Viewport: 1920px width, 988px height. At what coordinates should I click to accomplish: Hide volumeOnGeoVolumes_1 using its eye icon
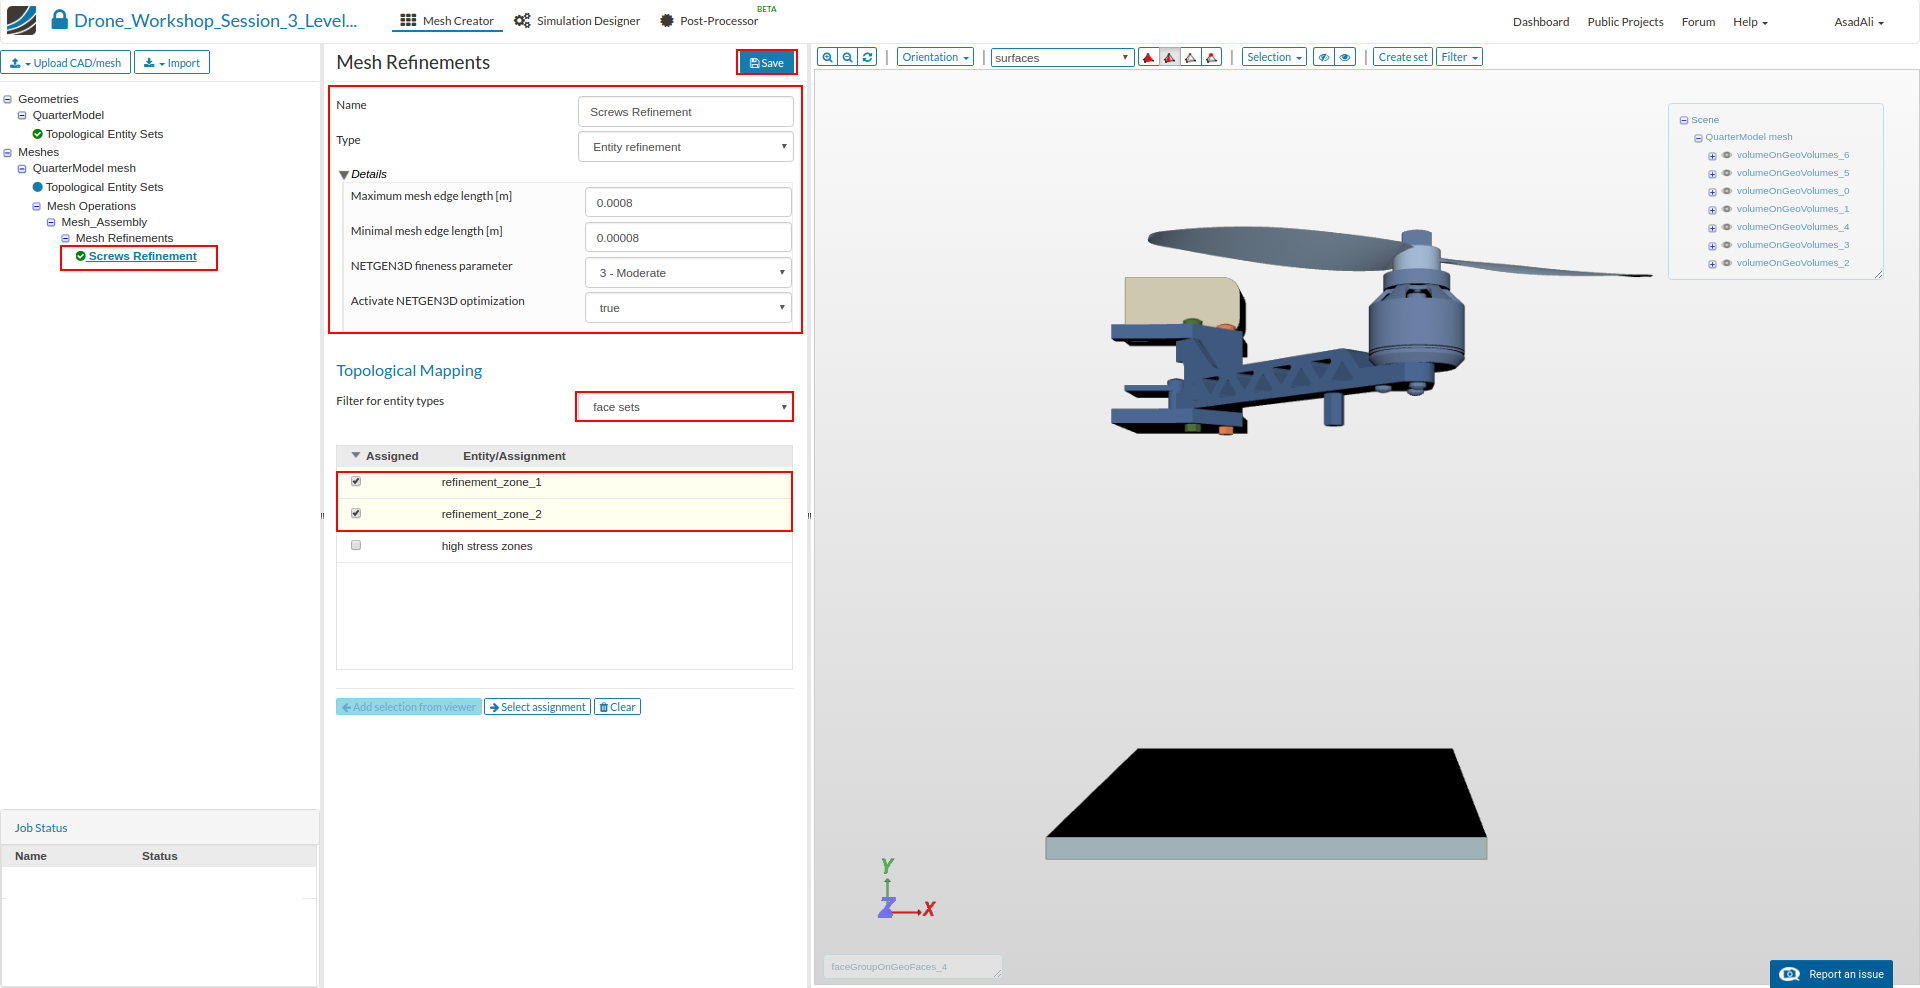[x=1727, y=209]
